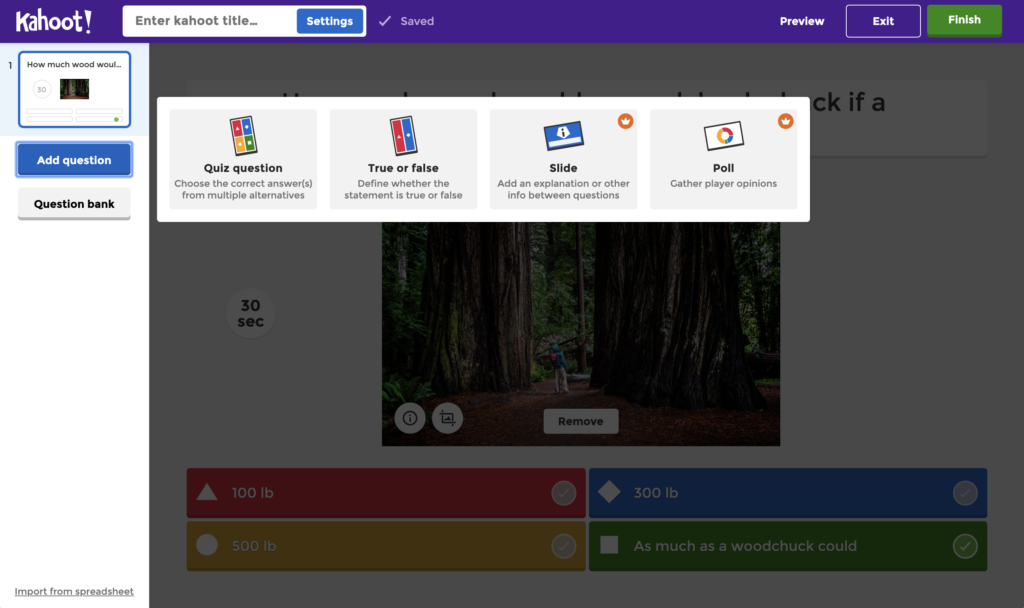
Task: Remove the redwood forest image
Action: tap(580, 421)
